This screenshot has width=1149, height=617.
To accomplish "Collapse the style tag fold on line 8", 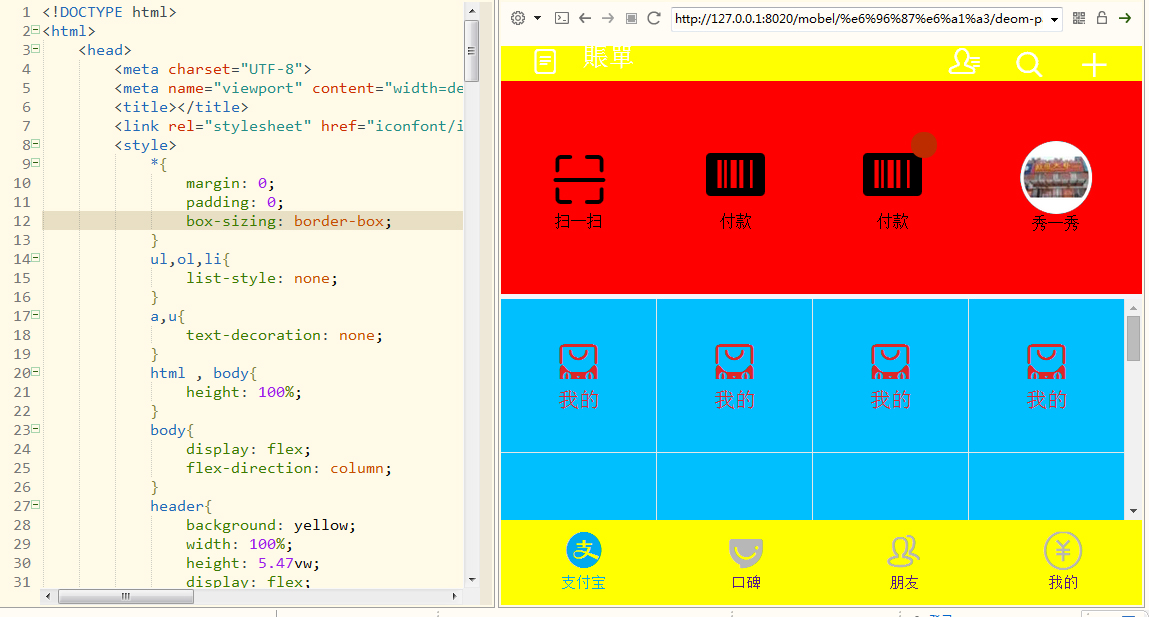I will coord(36,145).
